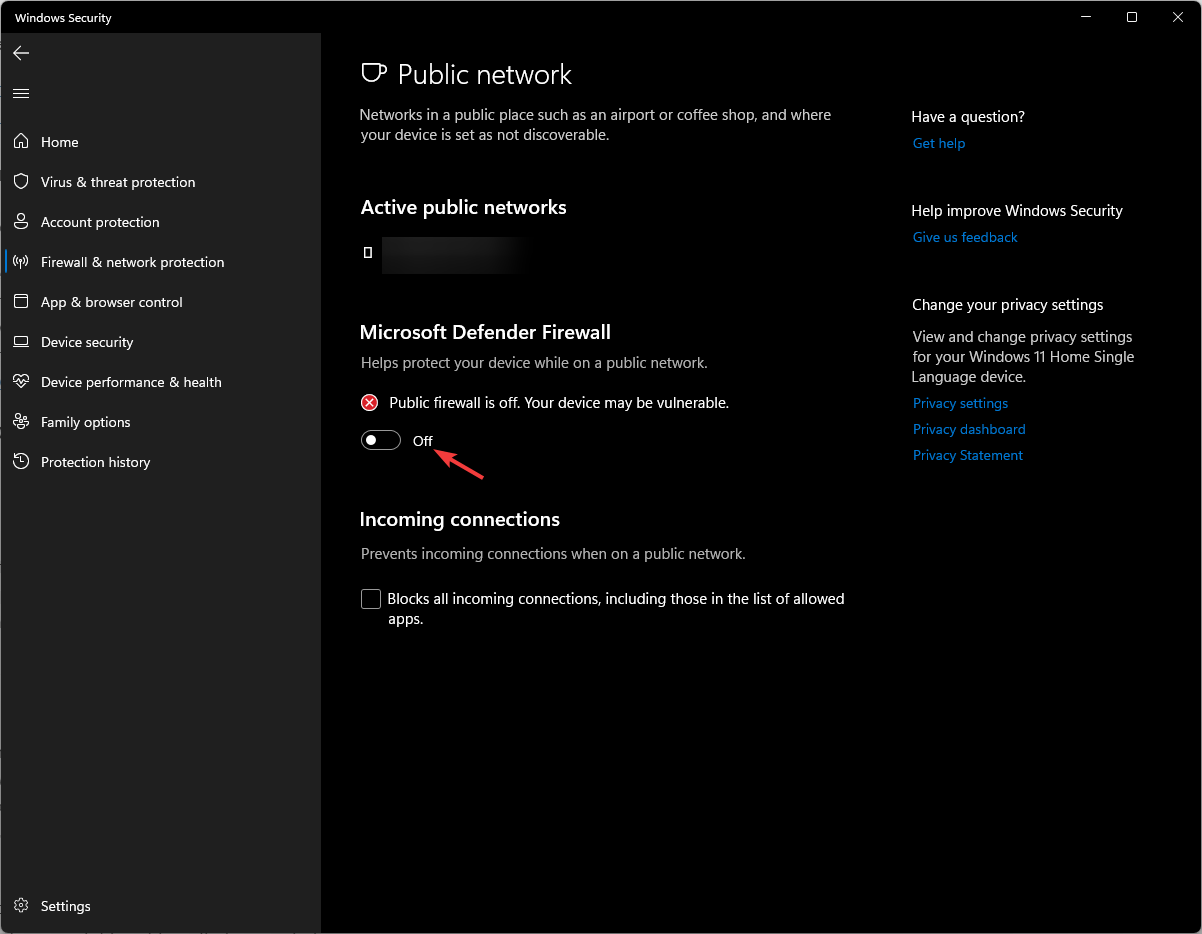Viewport: 1202px width, 934px height.
Task: Click the coffee cup icon beside Public network
Action: click(373, 74)
